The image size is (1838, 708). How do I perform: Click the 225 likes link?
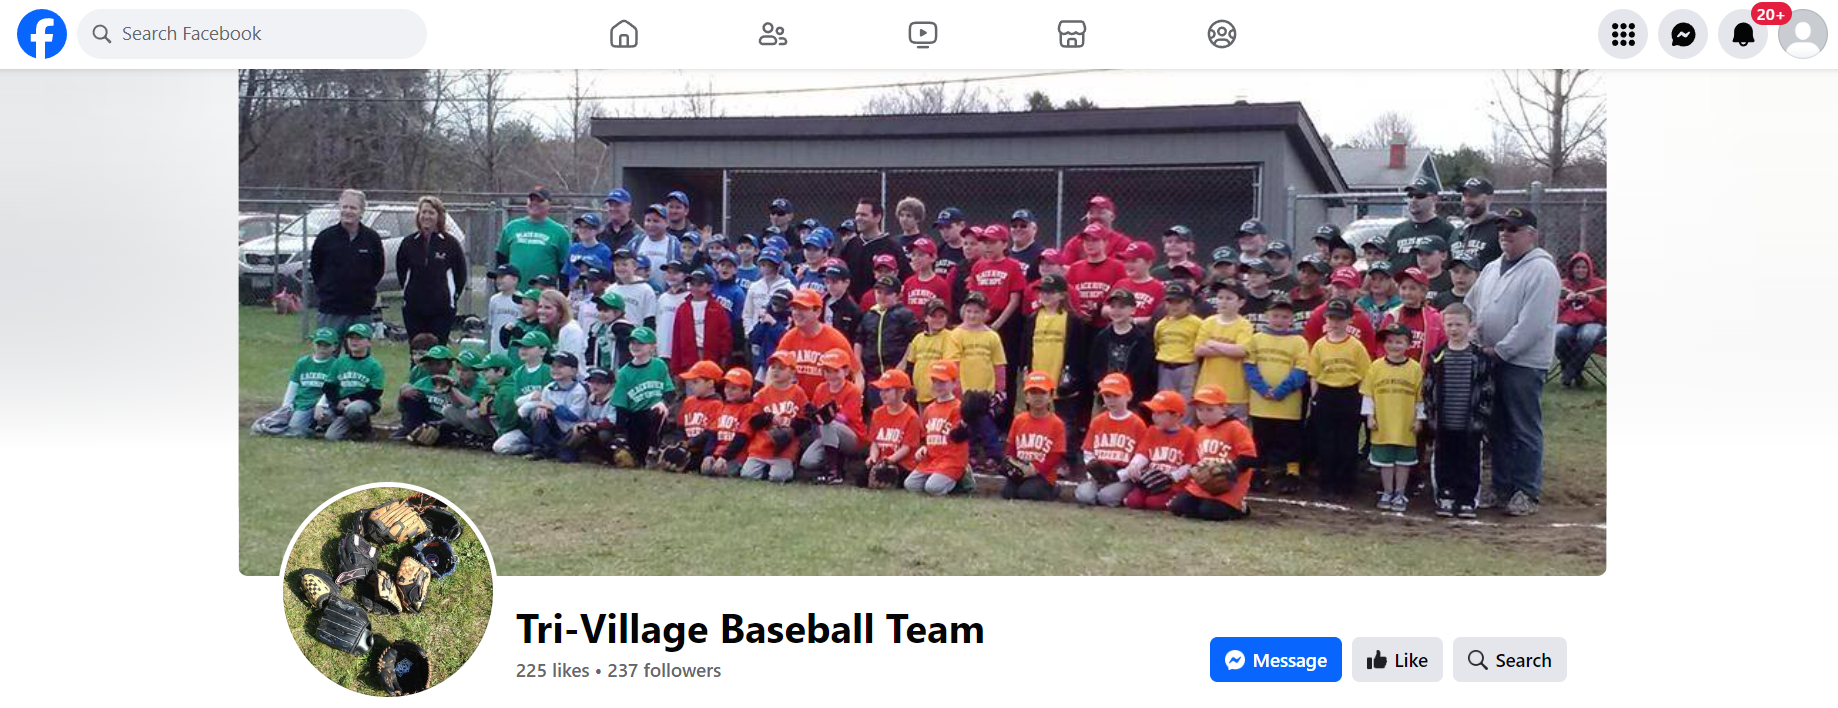point(553,671)
